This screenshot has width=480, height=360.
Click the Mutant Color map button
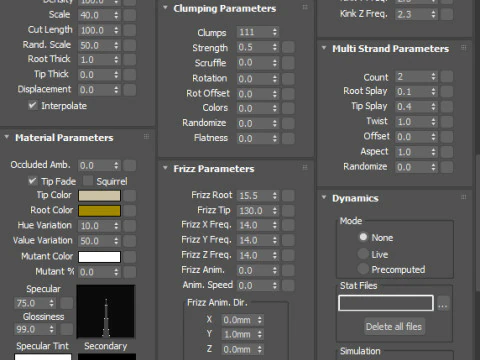[x=130, y=257]
